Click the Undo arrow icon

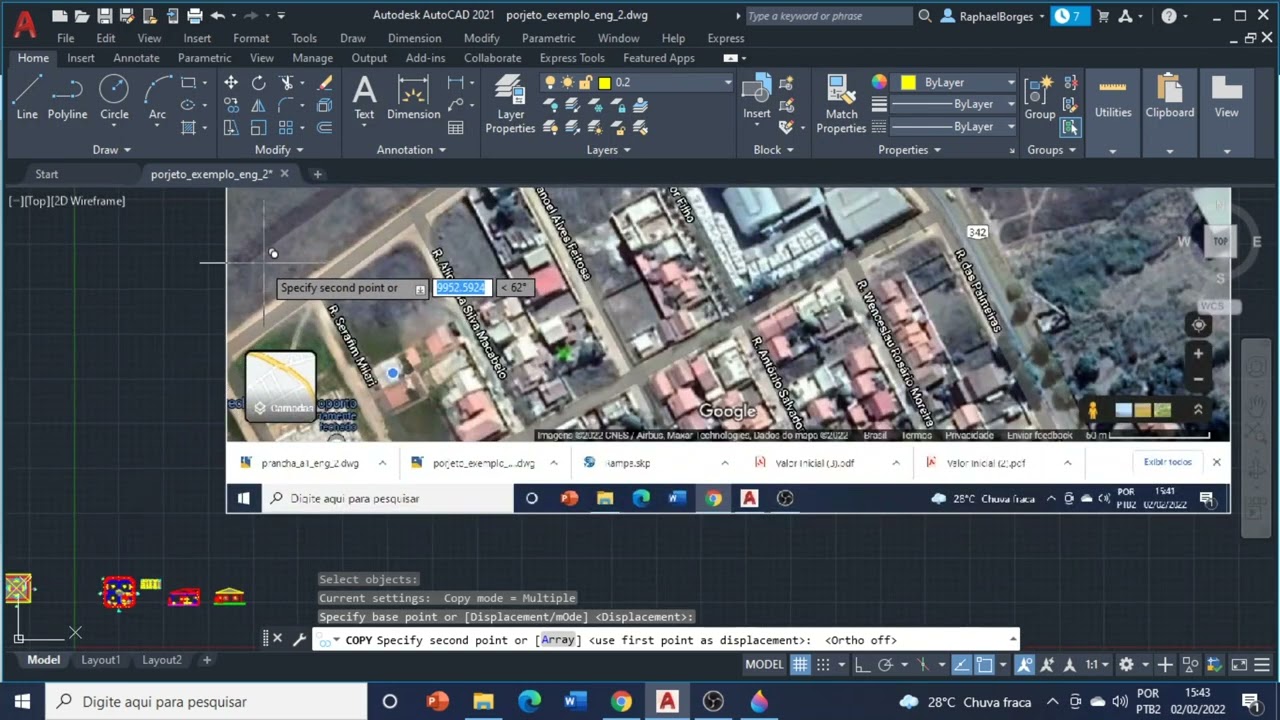tap(217, 16)
